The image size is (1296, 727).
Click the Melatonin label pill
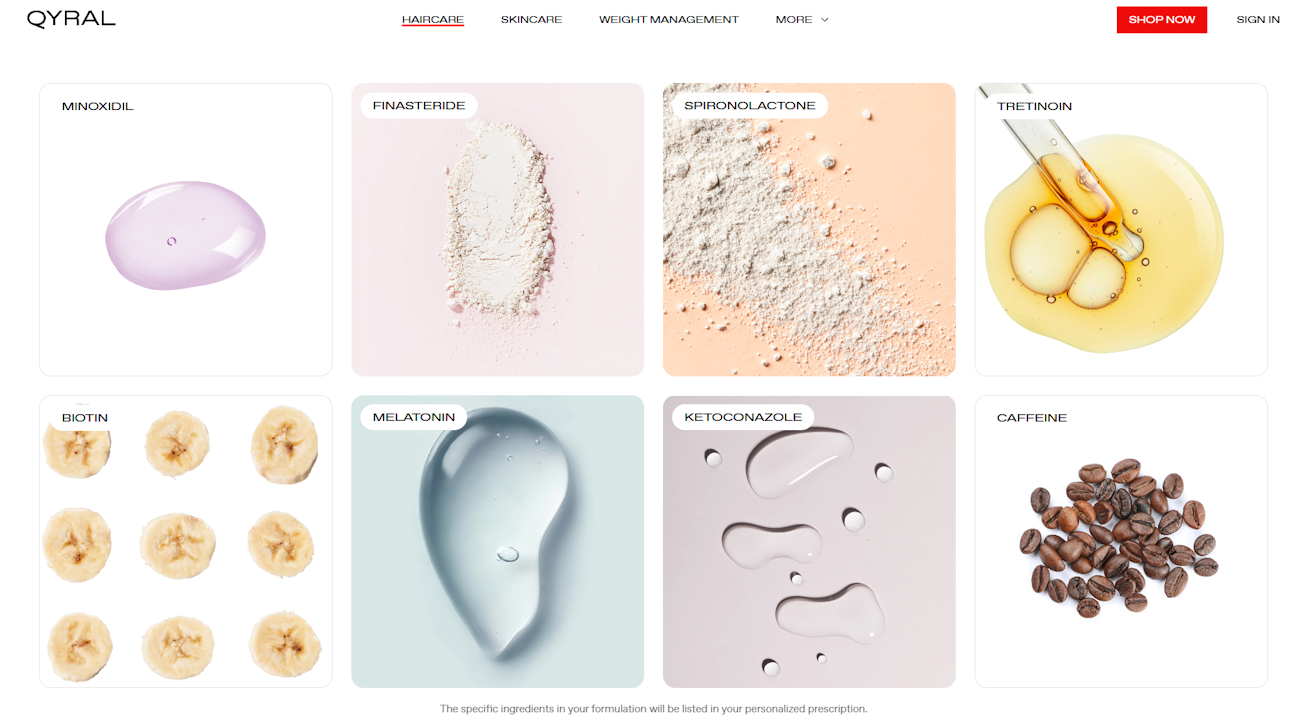(413, 417)
